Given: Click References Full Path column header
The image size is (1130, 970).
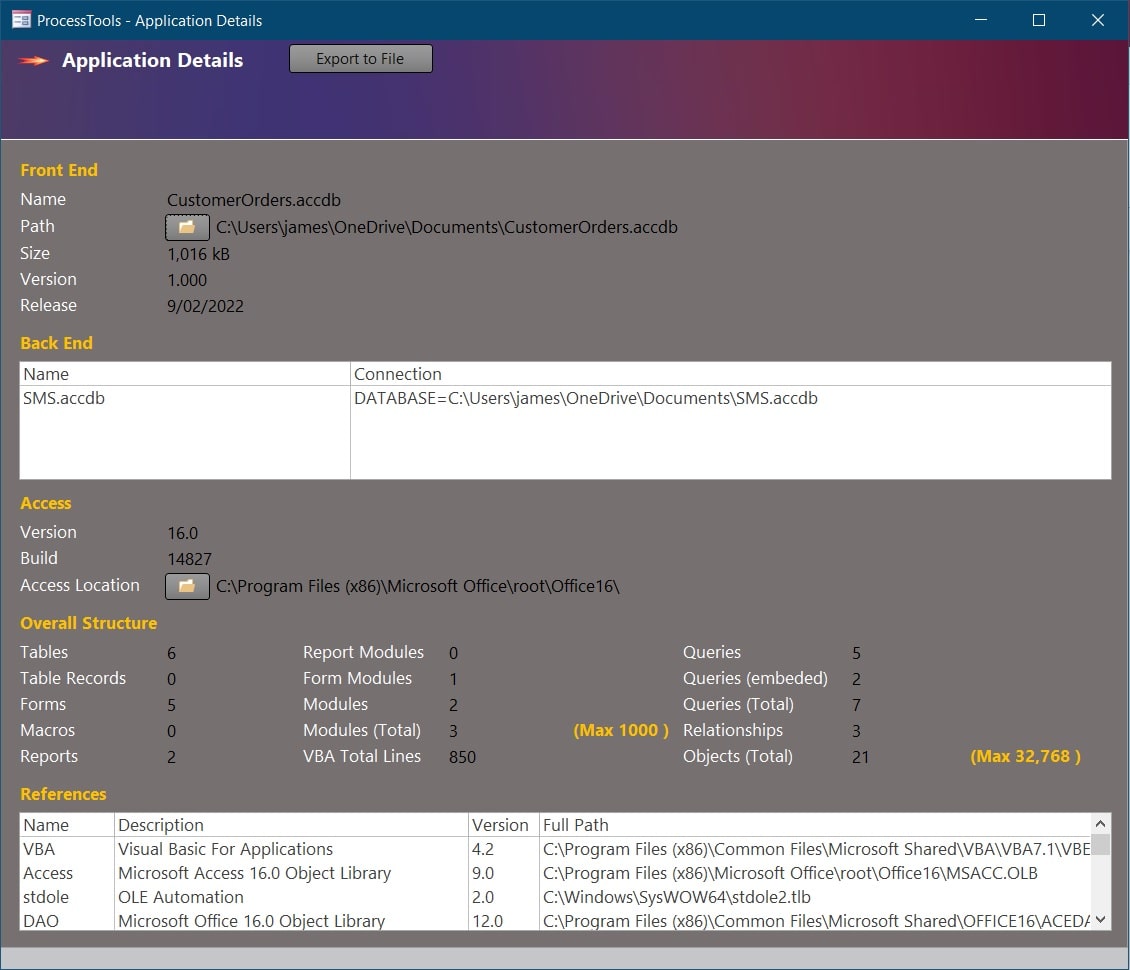Looking at the screenshot, I should [815, 825].
